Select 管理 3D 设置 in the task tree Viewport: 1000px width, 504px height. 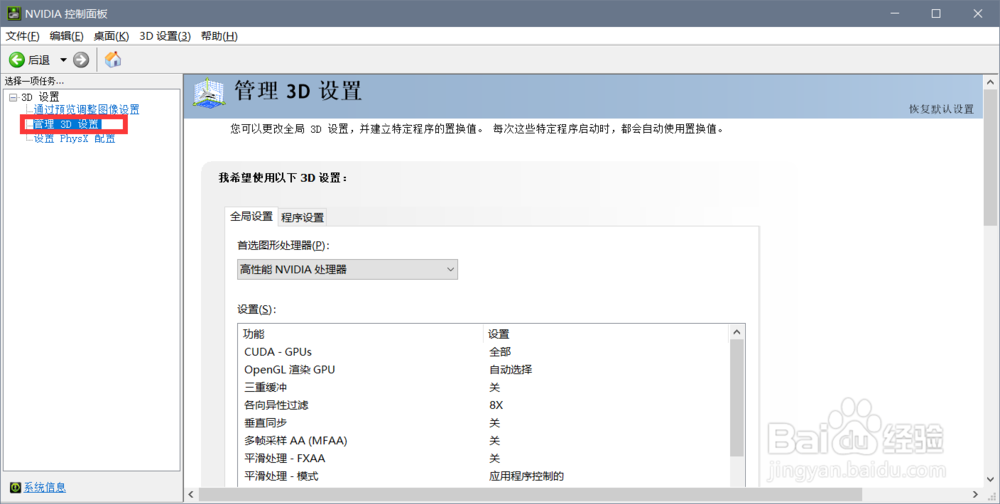[x=66, y=124]
